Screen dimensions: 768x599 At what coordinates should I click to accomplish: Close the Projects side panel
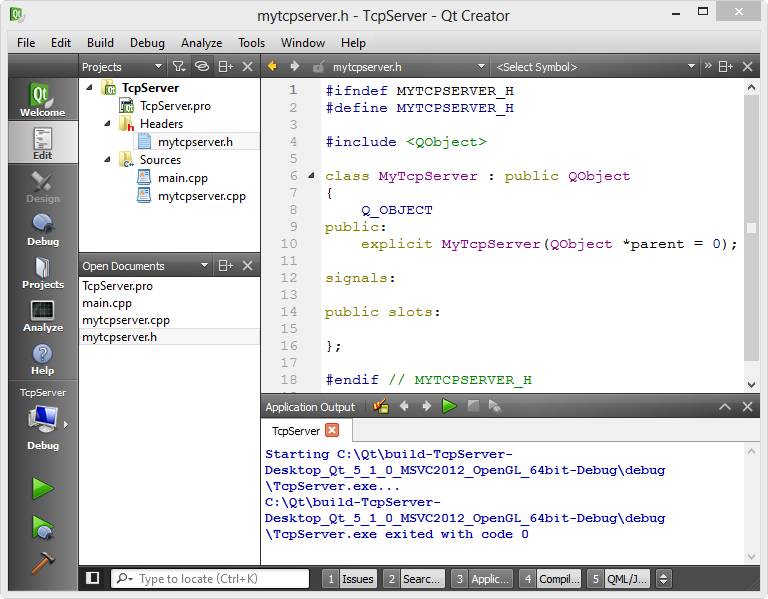(x=248, y=66)
